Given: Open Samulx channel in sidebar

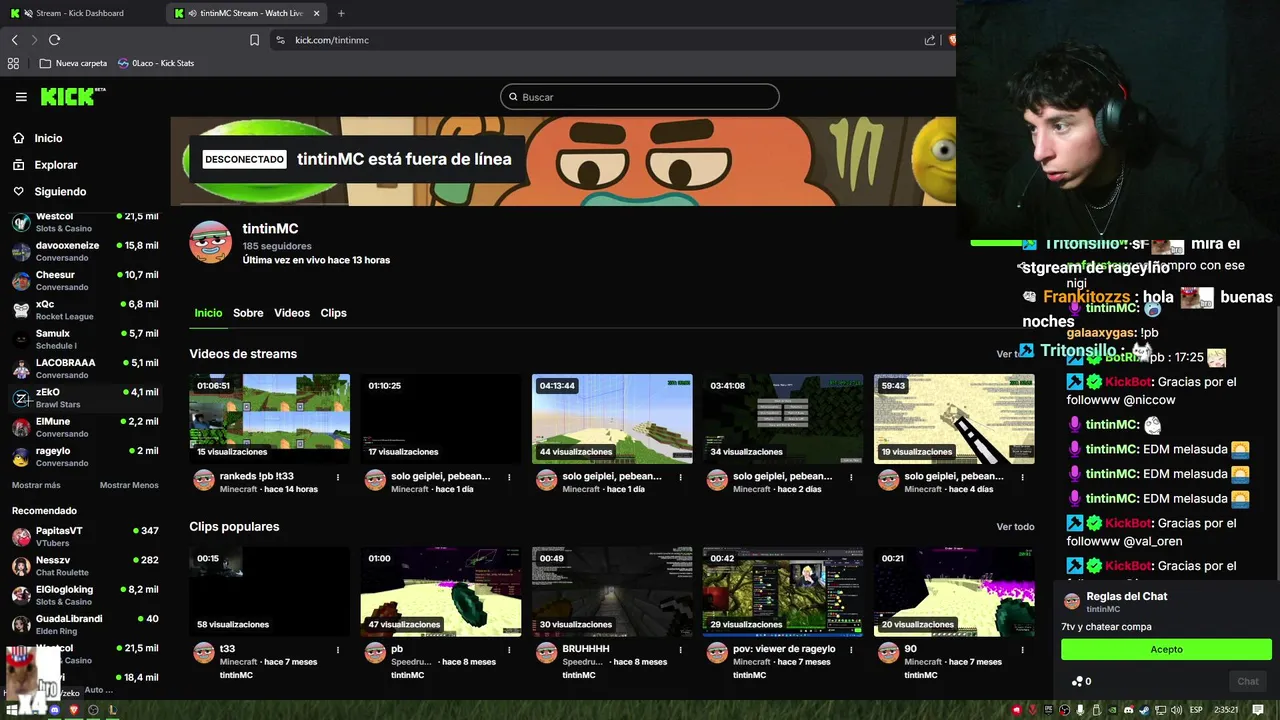Looking at the screenshot, I should point(84,339).
